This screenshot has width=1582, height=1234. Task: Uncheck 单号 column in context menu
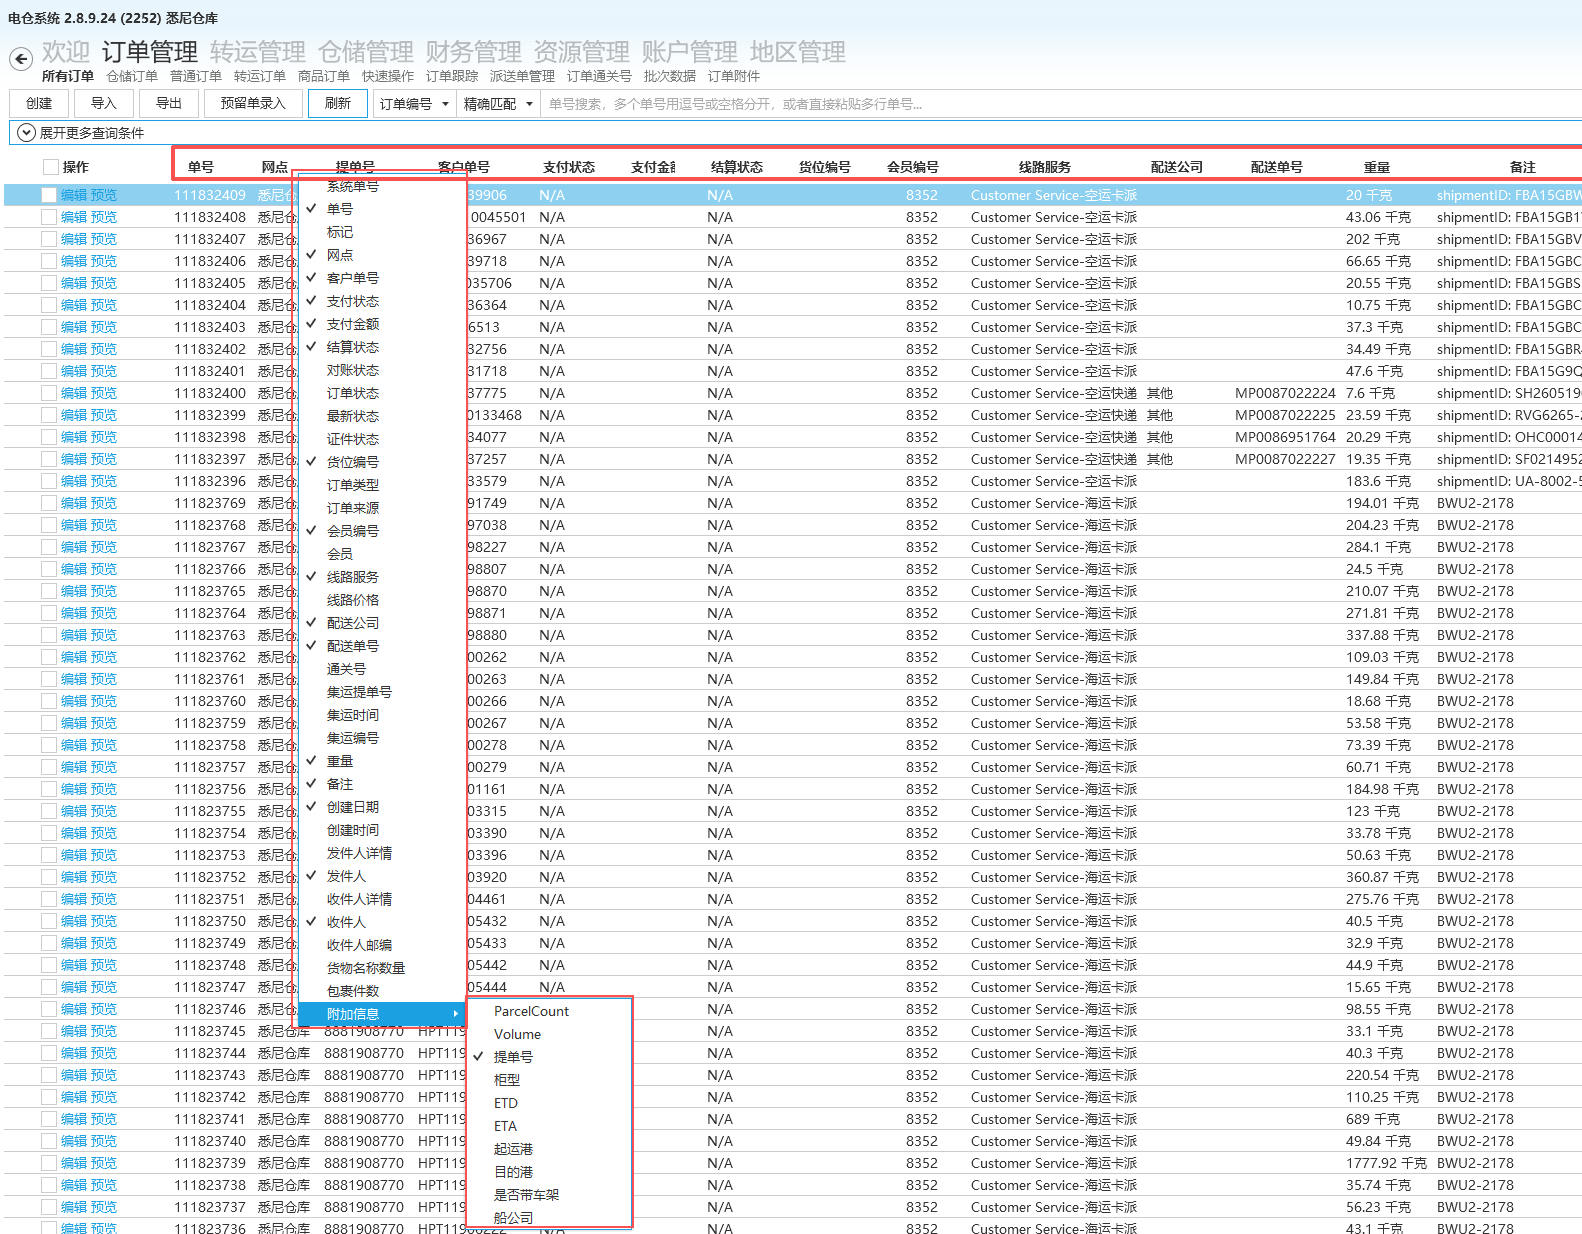tap(383, 209)
